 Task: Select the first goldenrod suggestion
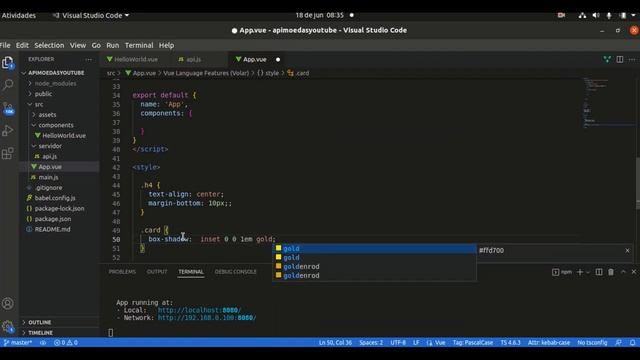coord(374,267)
